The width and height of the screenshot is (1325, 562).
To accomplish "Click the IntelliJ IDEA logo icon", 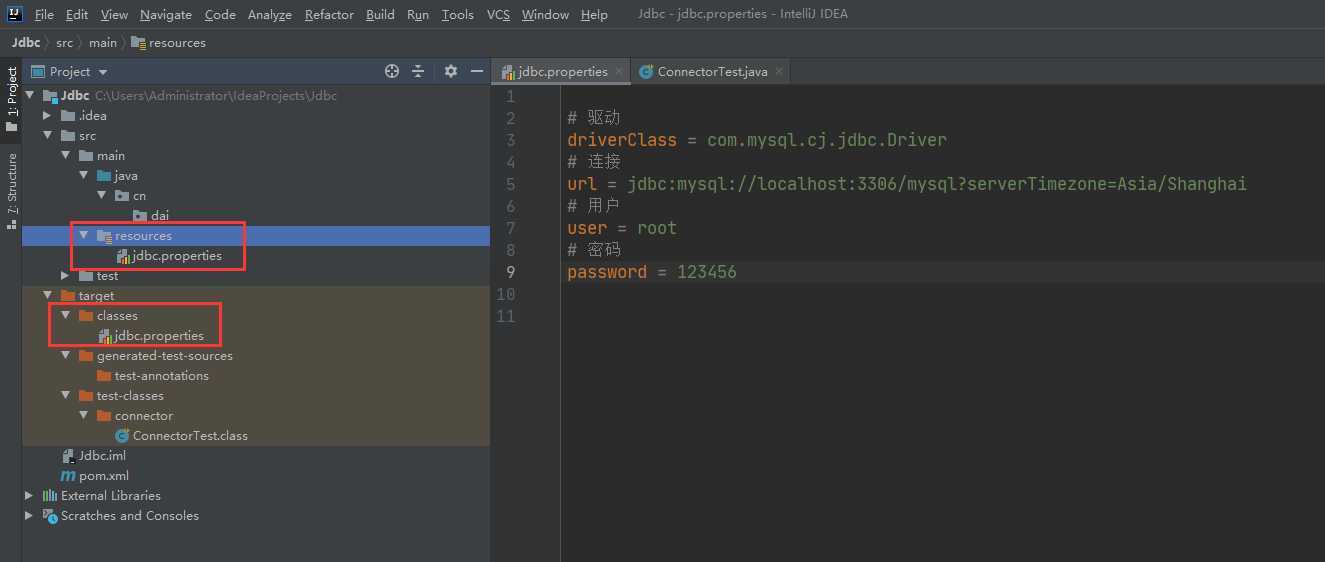I will point(15,14).
